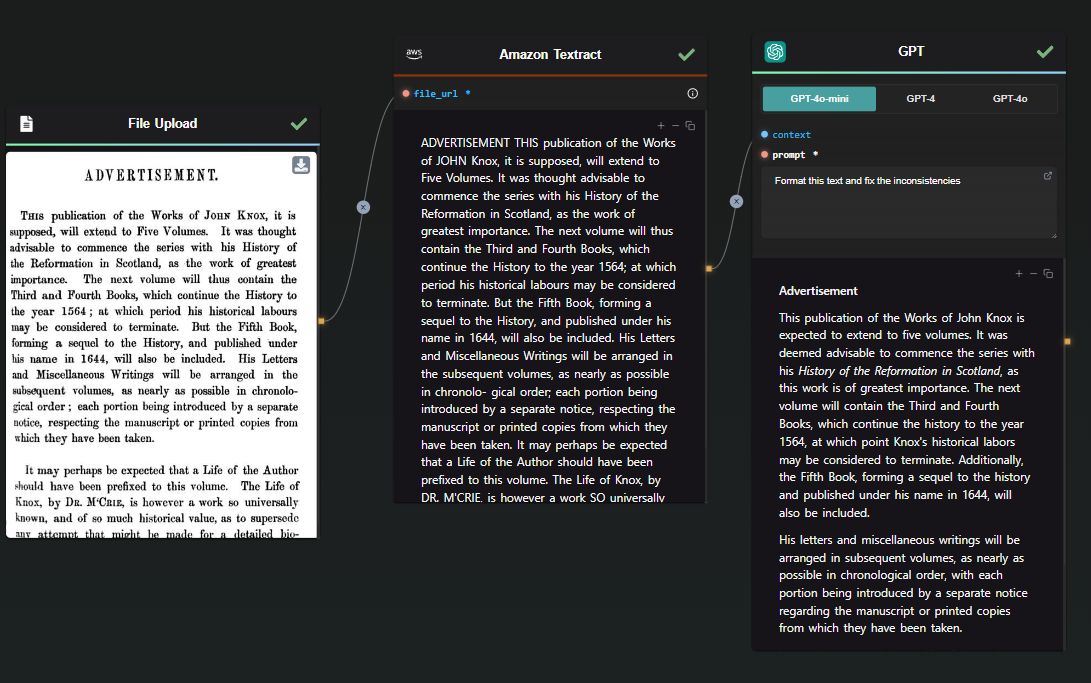Viewport: 1091px width, 683px height.
Task: Increase text size in Textract output
Action: click(x=660, y=126)
